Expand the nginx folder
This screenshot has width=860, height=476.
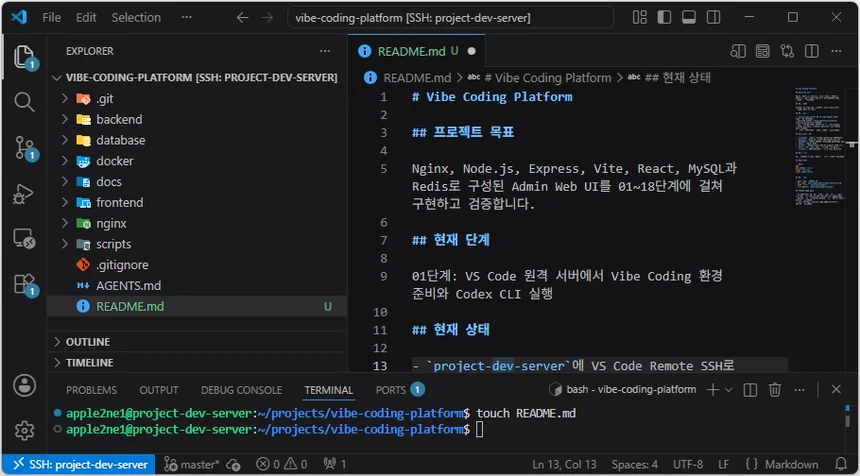click(x=197, y=224)
